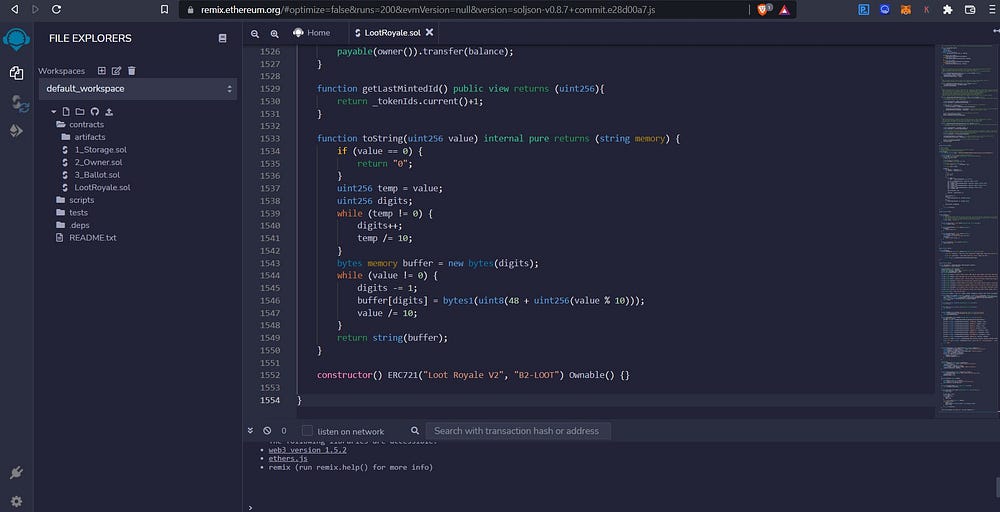1000x512 pixels.
Task: Click the terminal search magnifier icon
Action: [415, 430]
